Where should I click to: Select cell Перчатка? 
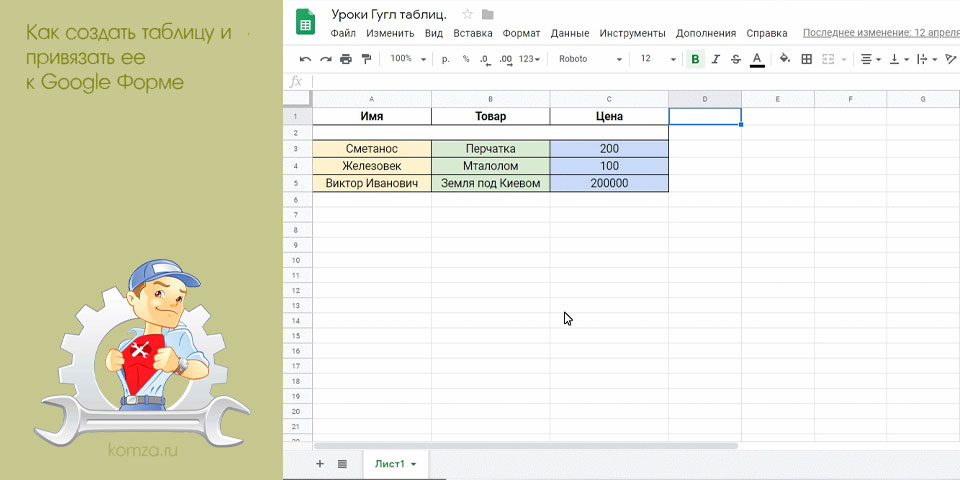pyautogui.click(x=490, y=149)
